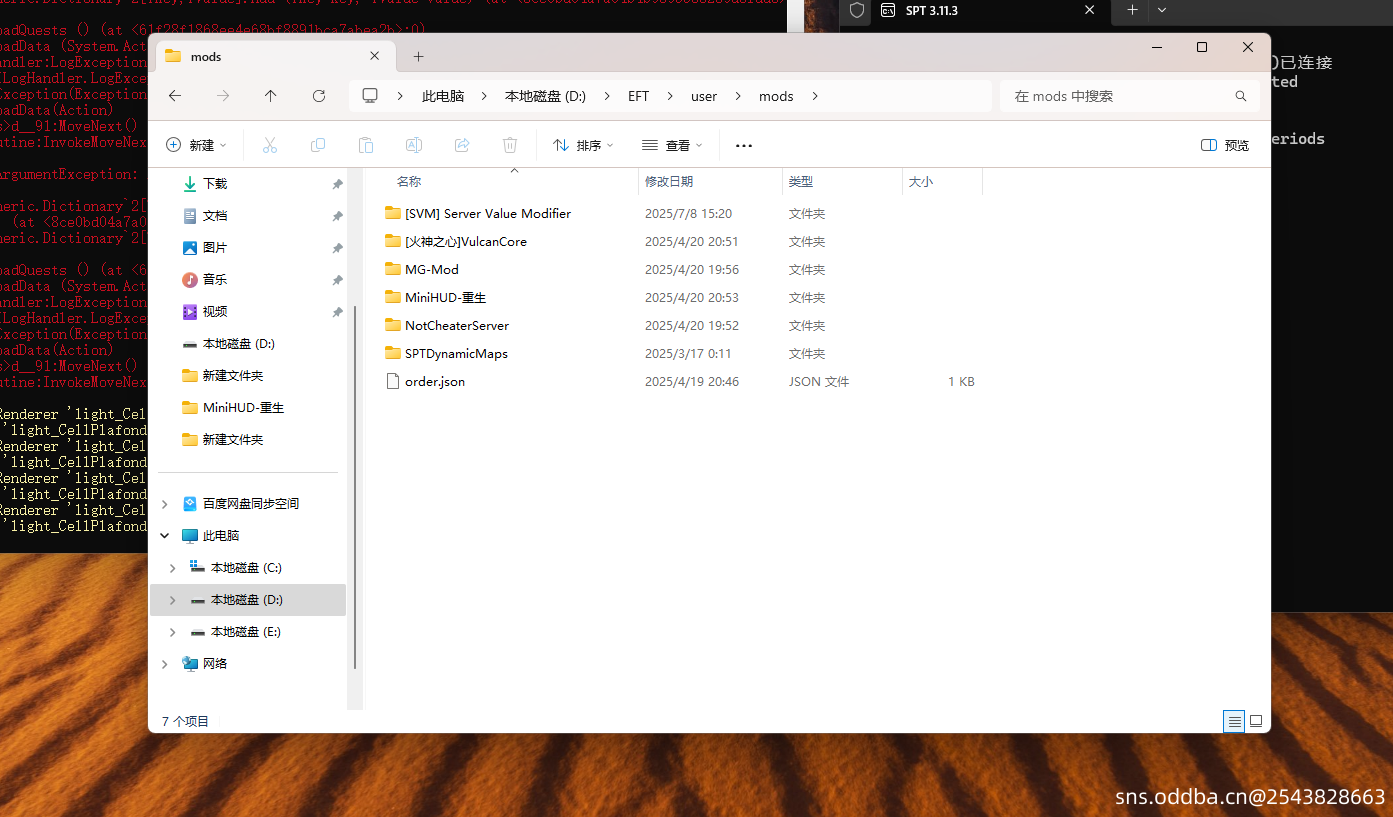Open the New (新建) menu
Screen dimensions: 1393x817
click(197, 145)
